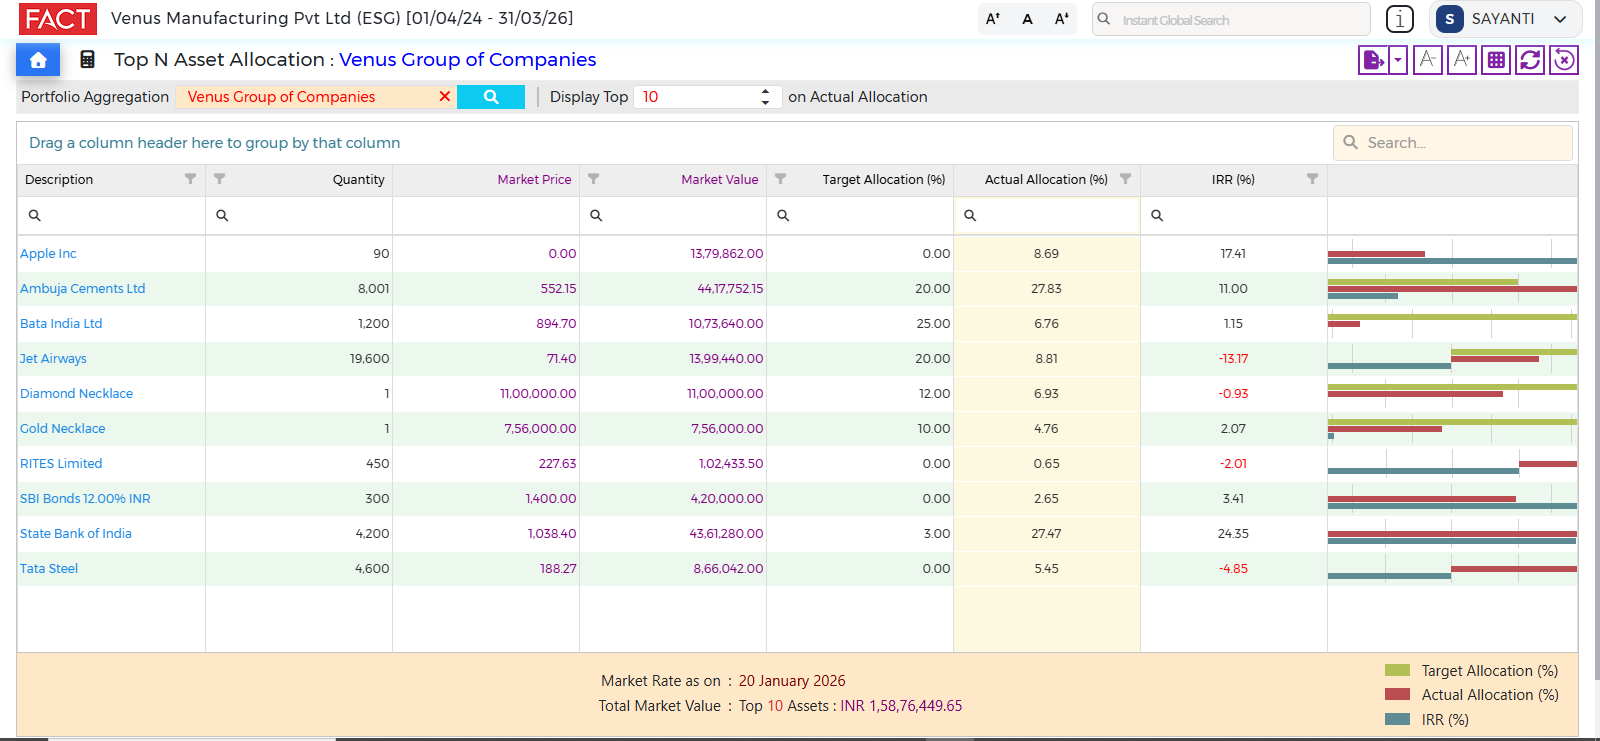Screen dimensions: 1600x741
Task: Sort by the Market Price column header
Action: tap(534, 180)
